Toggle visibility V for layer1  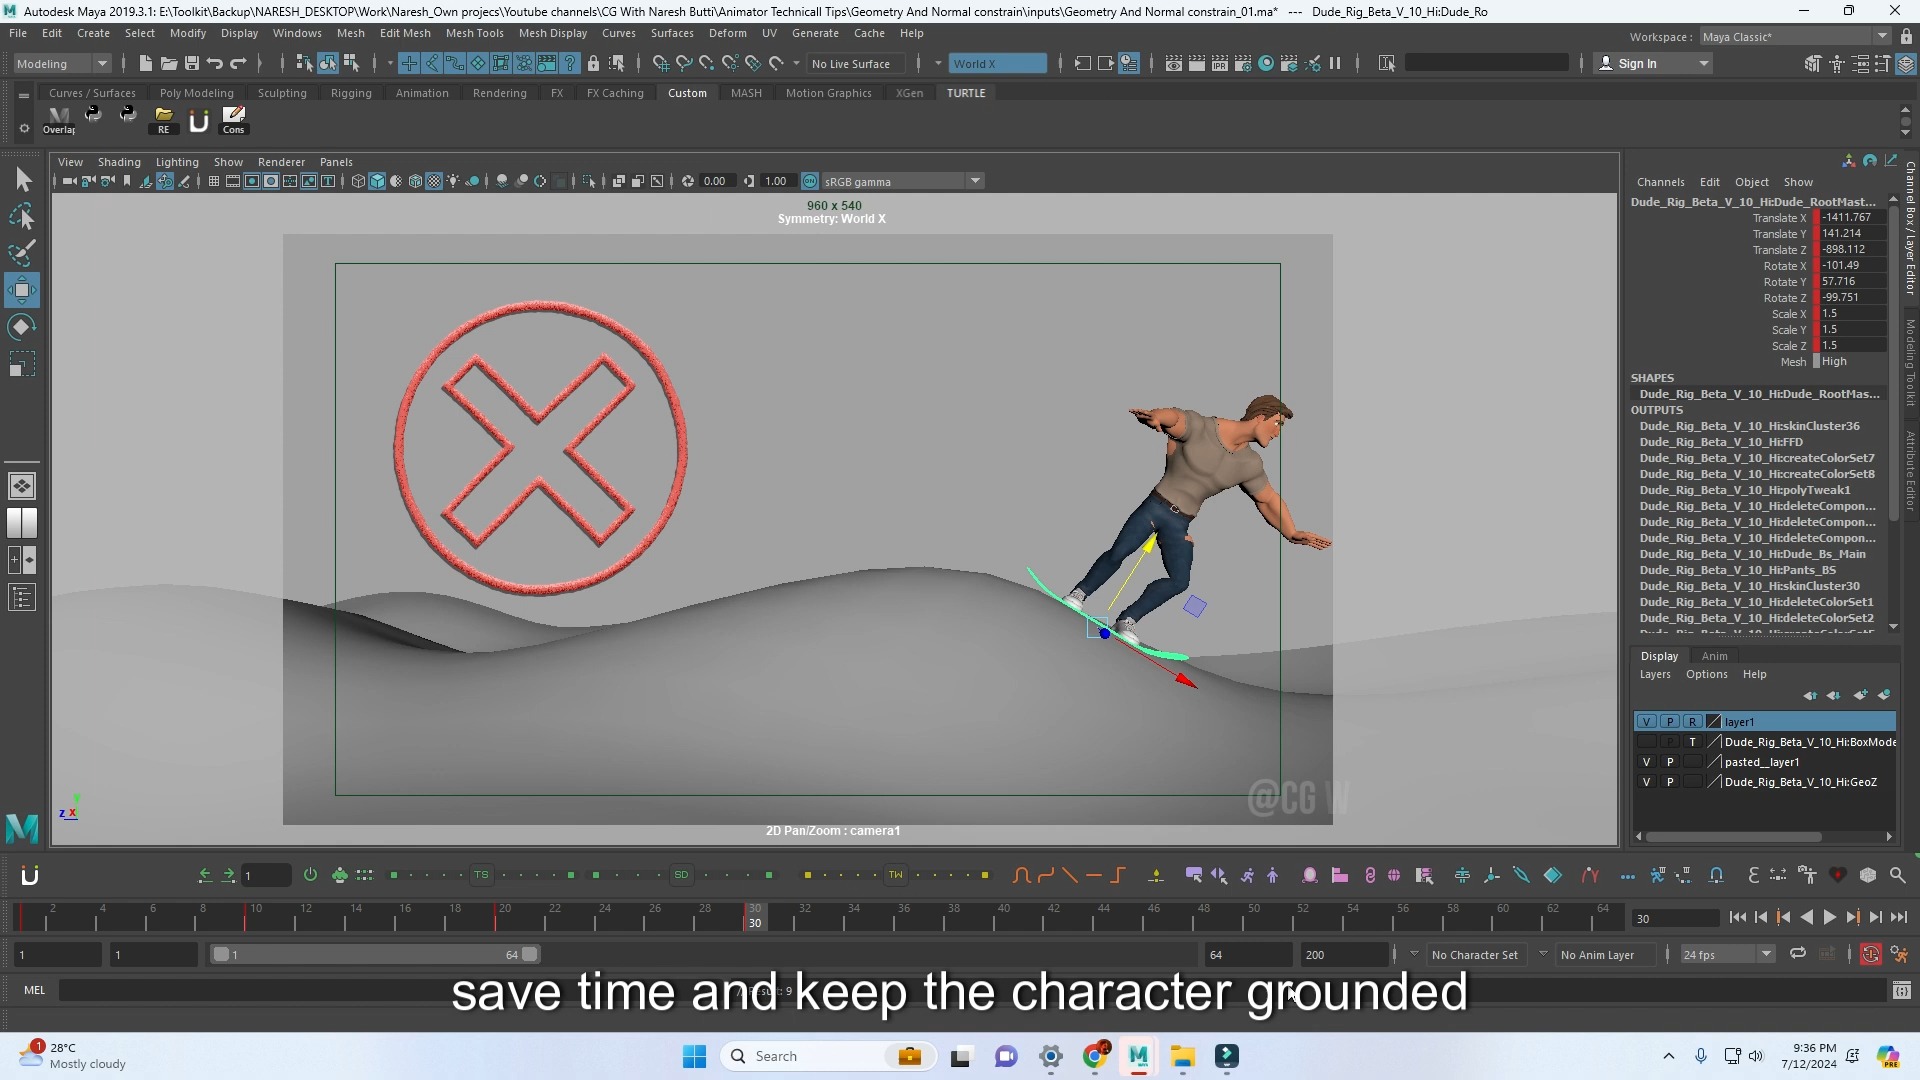click(1646, 721)
